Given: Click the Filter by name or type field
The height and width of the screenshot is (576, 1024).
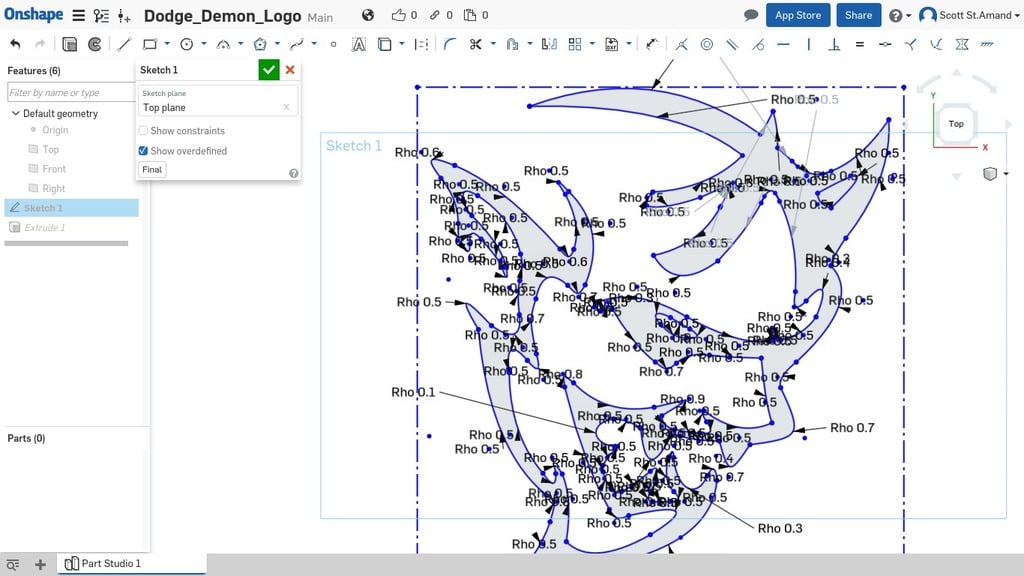Looking at the screenshot, I should 70,93.
